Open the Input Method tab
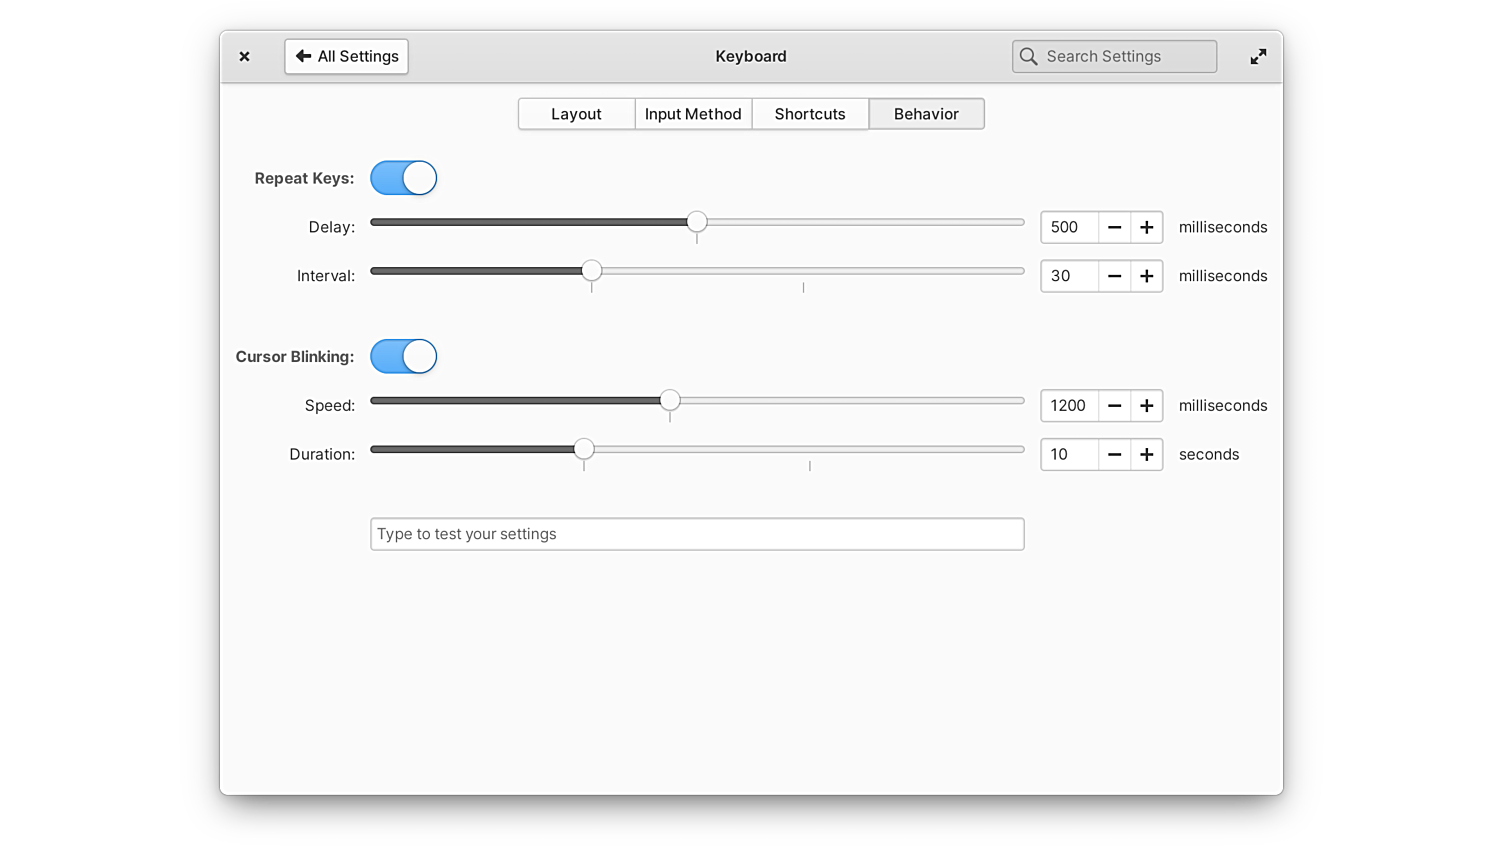1504x846 pixels. pyautogui.click(x=693, y=114)
